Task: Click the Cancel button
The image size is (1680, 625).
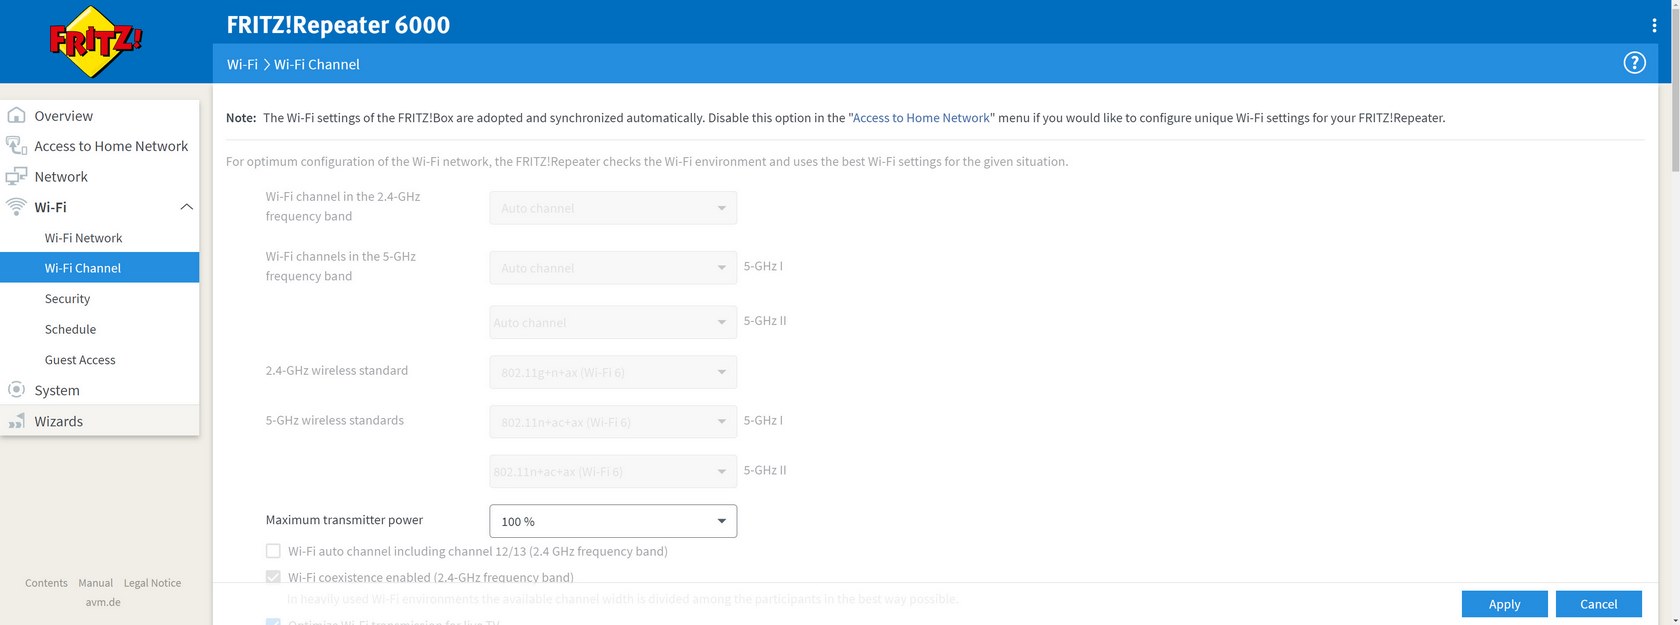Action: (x=1598, y=604)
